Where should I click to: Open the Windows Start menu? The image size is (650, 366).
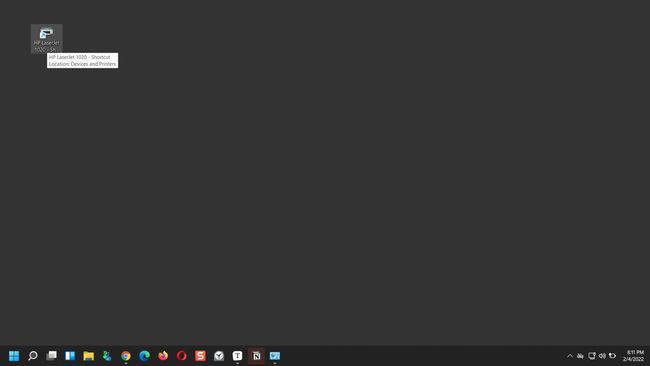point(14,356)
